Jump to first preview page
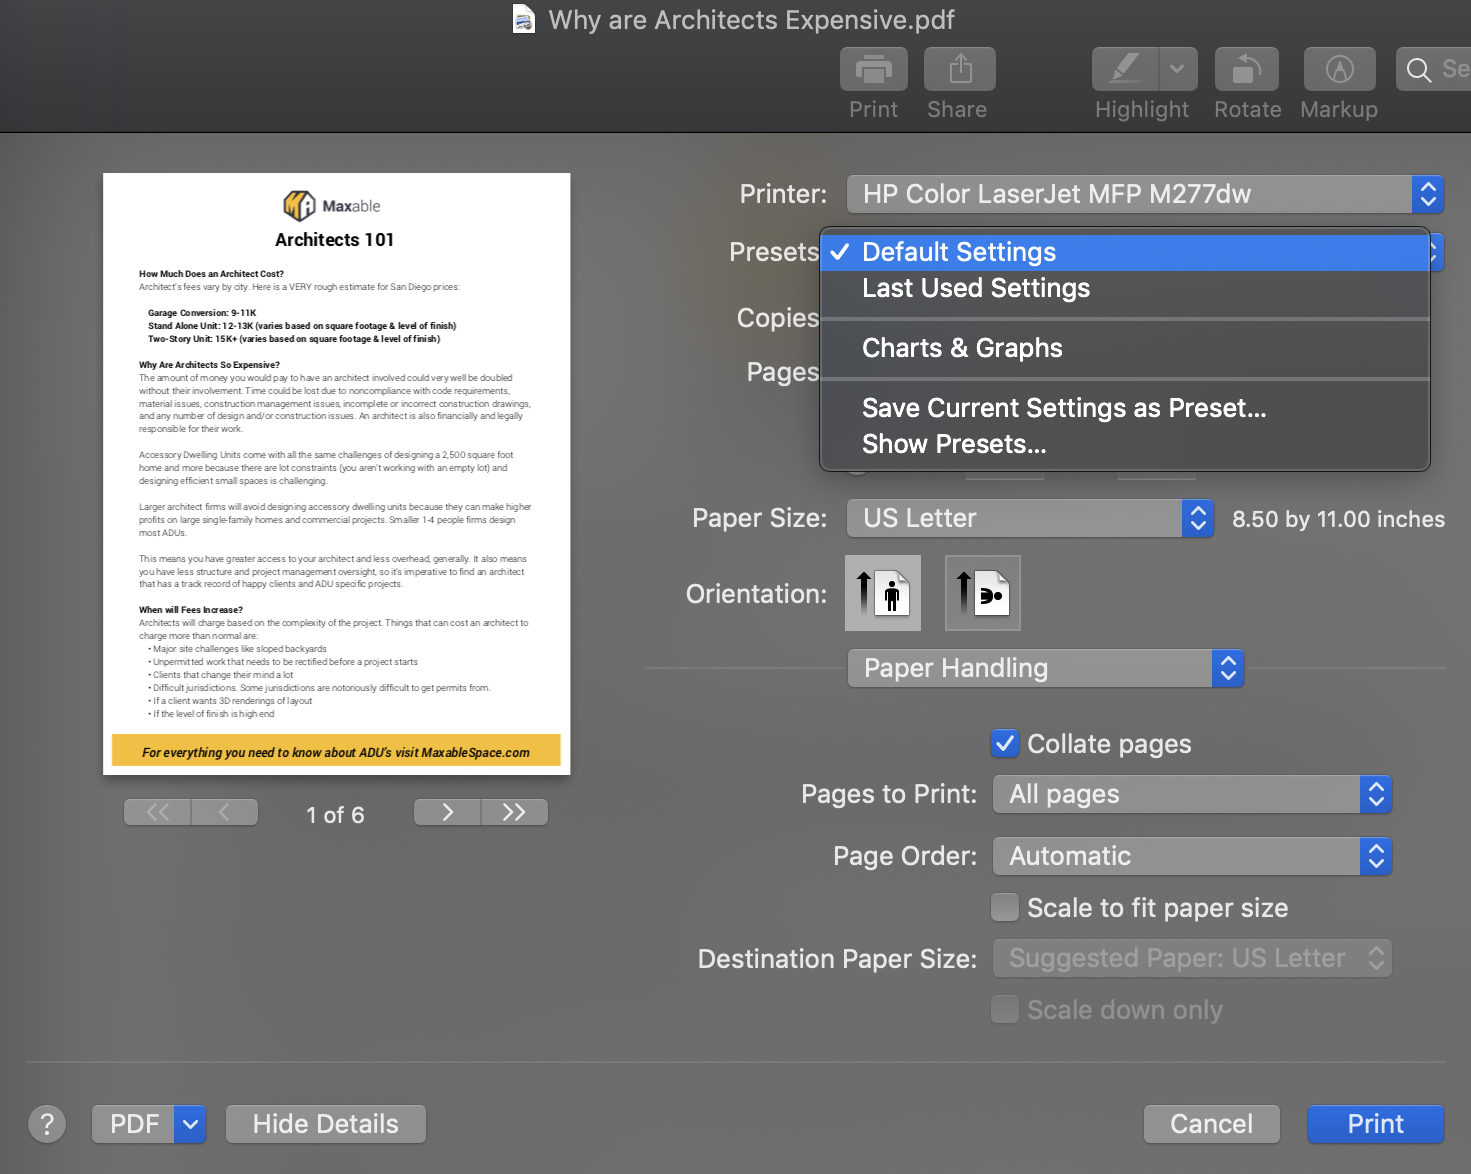This screenshot has width=1471, height=1174. click(x=158, y=812)
